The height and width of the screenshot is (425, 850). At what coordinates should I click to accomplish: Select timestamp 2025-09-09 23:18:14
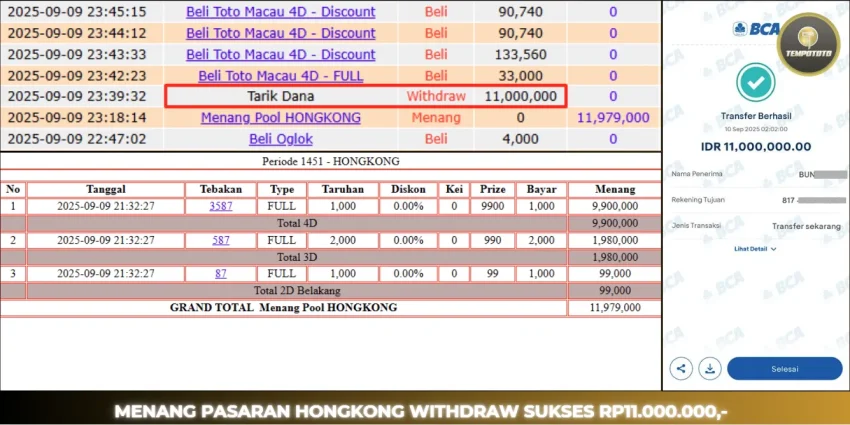[77, 118]
